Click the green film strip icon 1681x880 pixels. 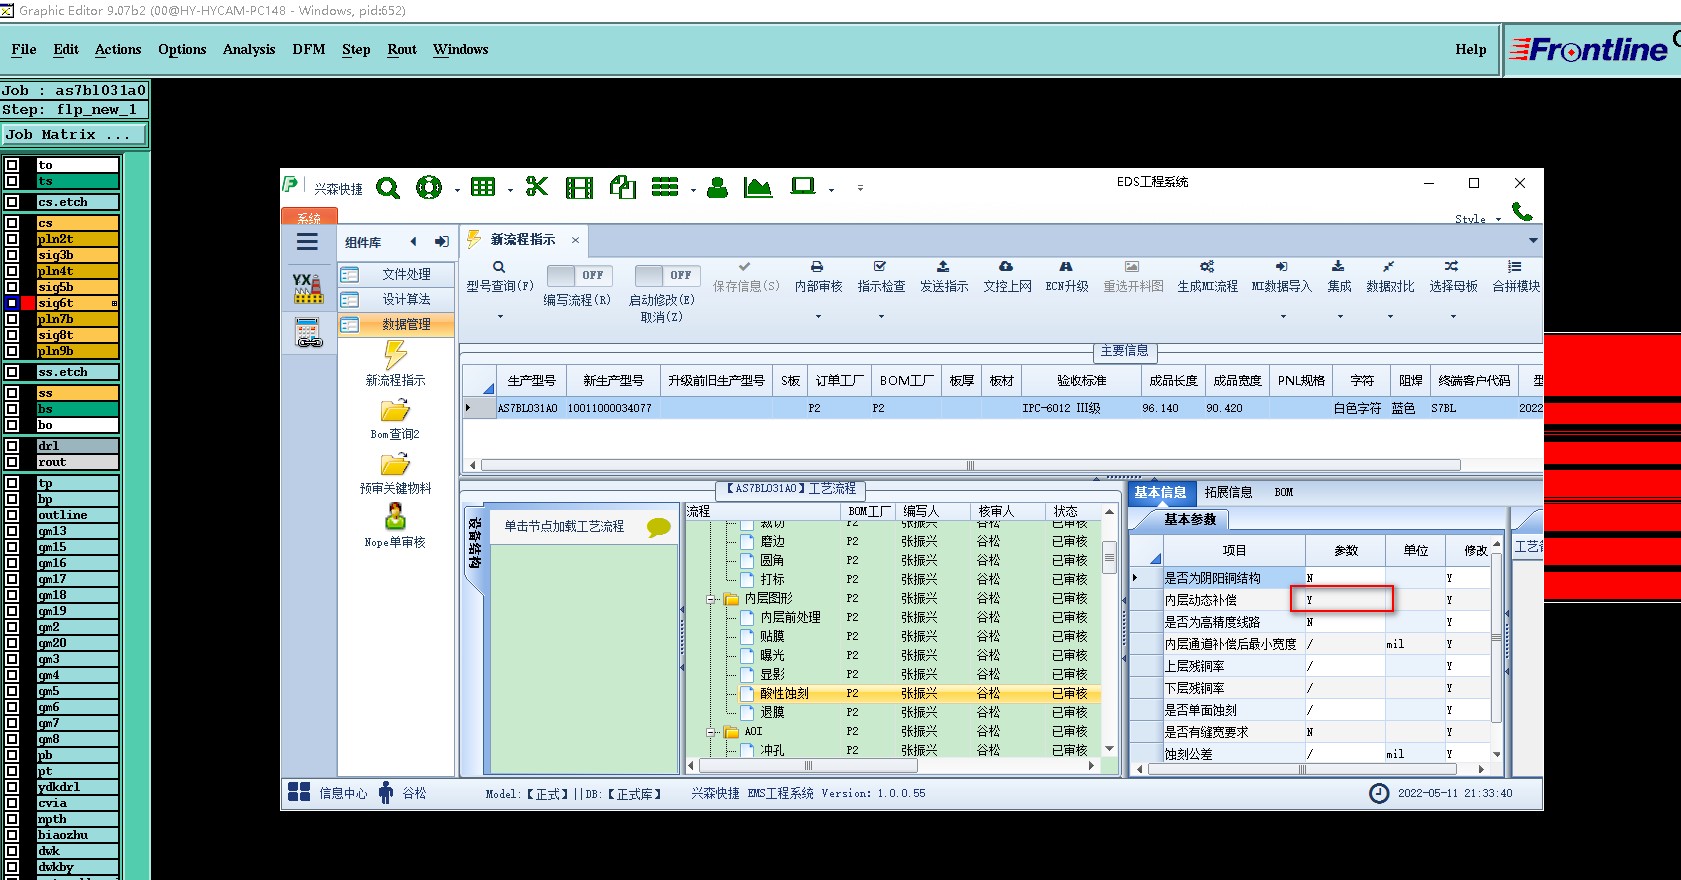[x=579, y=188]
